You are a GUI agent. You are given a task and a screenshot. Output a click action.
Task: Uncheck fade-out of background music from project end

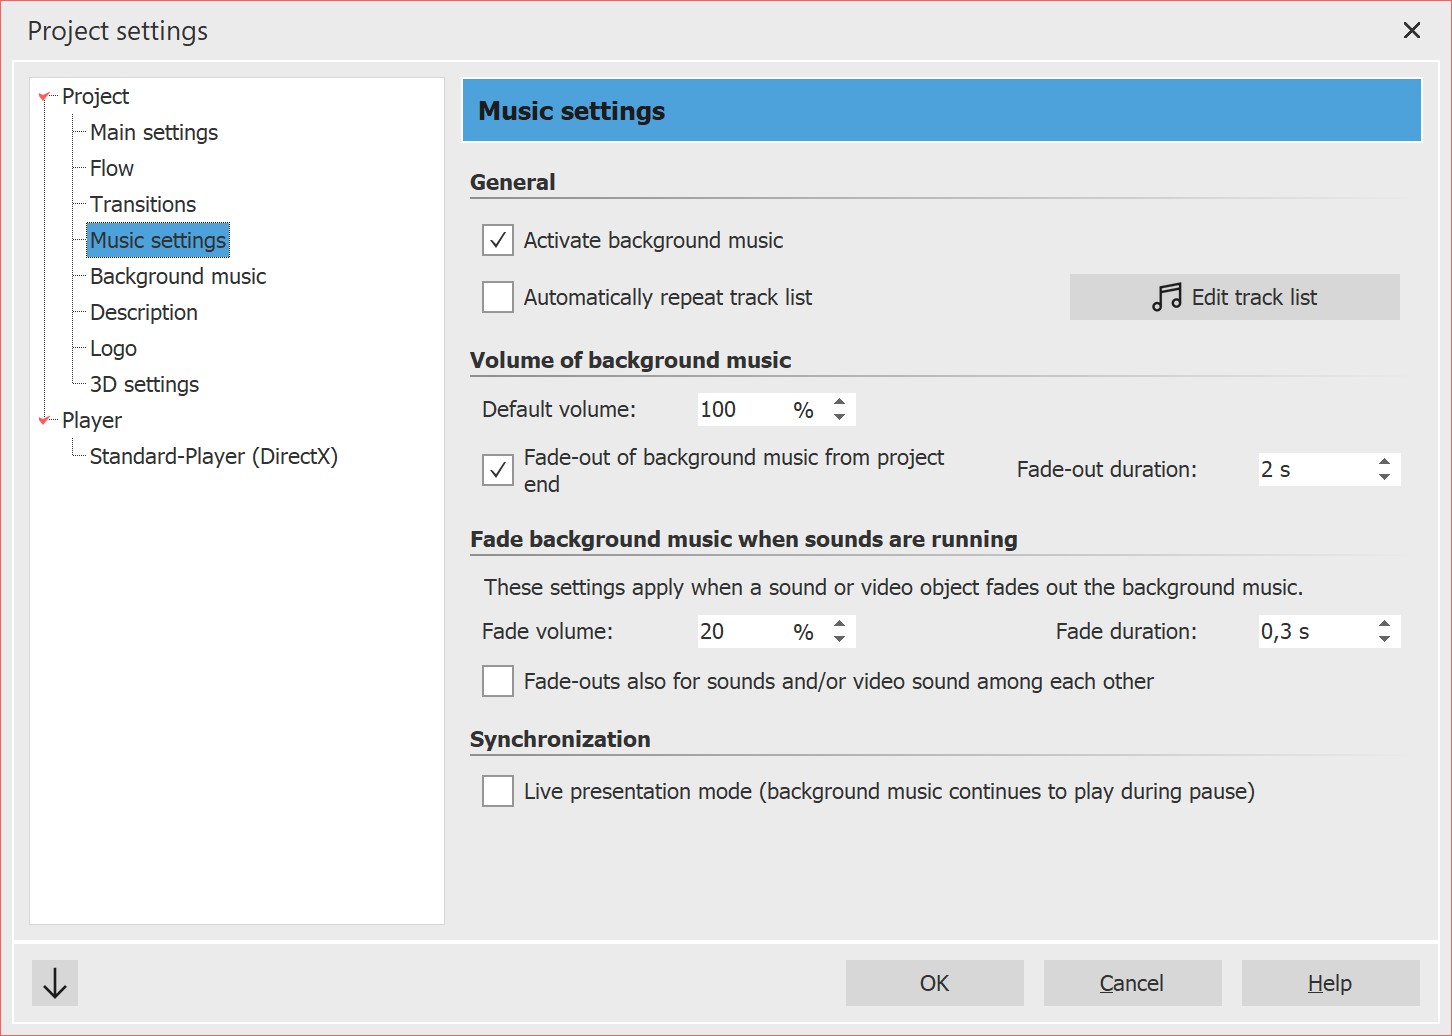tap(497, 470)
